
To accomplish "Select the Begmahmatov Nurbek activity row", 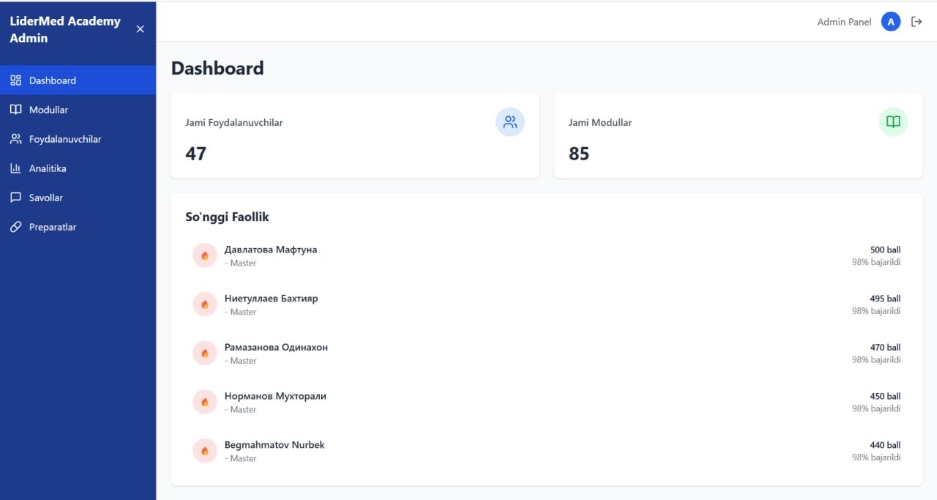I will tap(546, 451).
